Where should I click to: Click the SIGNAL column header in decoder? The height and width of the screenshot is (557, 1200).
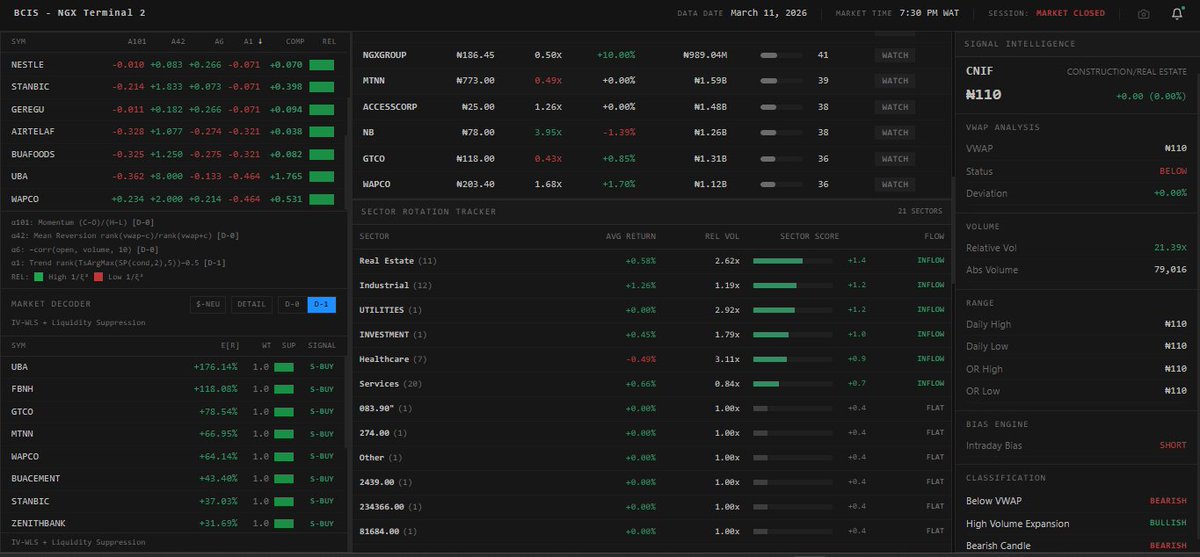[322, 344]
